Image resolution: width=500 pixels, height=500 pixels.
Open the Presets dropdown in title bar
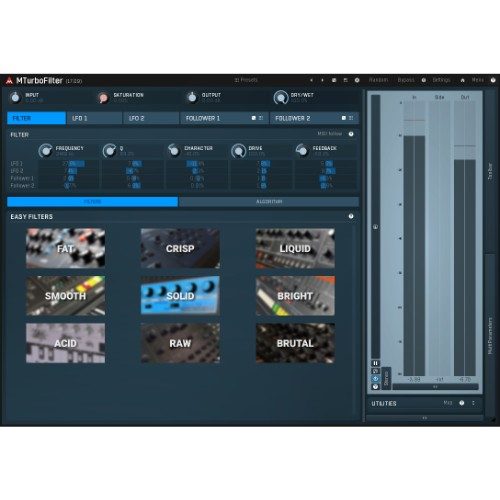(x=246, y=80)
